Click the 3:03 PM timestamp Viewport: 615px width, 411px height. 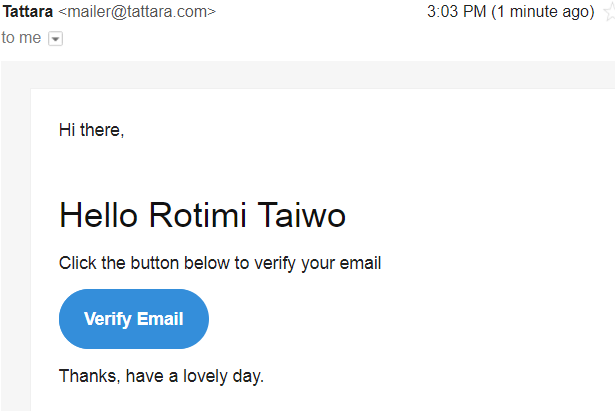pyautogui.click(x=457, y=11)
